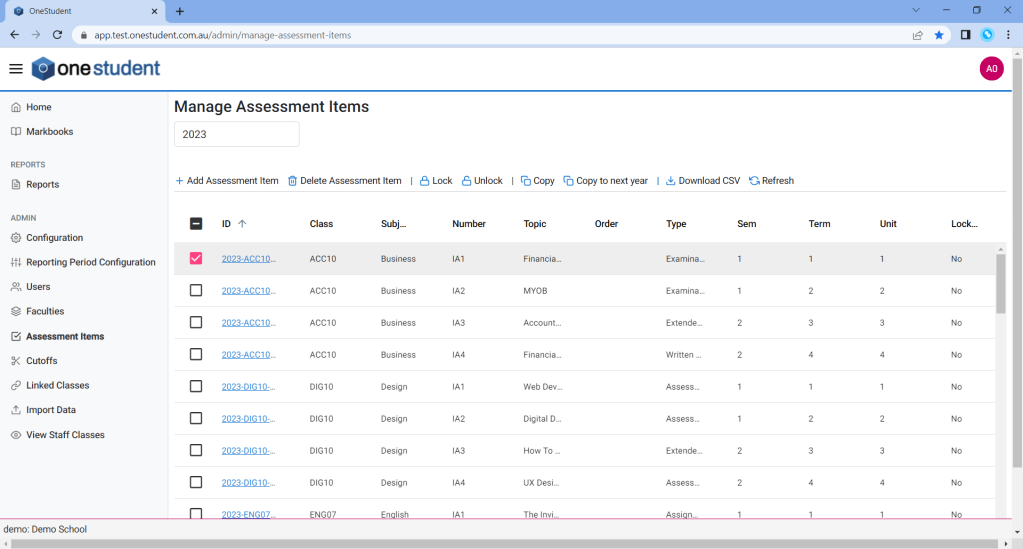Click the Copy to next year icon
The height and width of the screenshot is (549, 1023).
tap(568, 181)
